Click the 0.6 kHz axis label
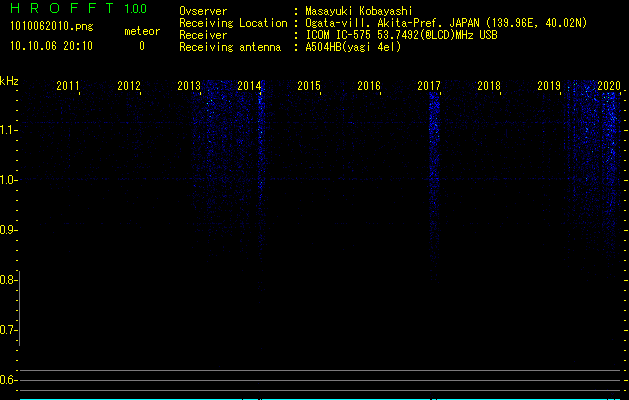Image resolution: width=629 pixels, height=400 pixels. tap(8, 380)
